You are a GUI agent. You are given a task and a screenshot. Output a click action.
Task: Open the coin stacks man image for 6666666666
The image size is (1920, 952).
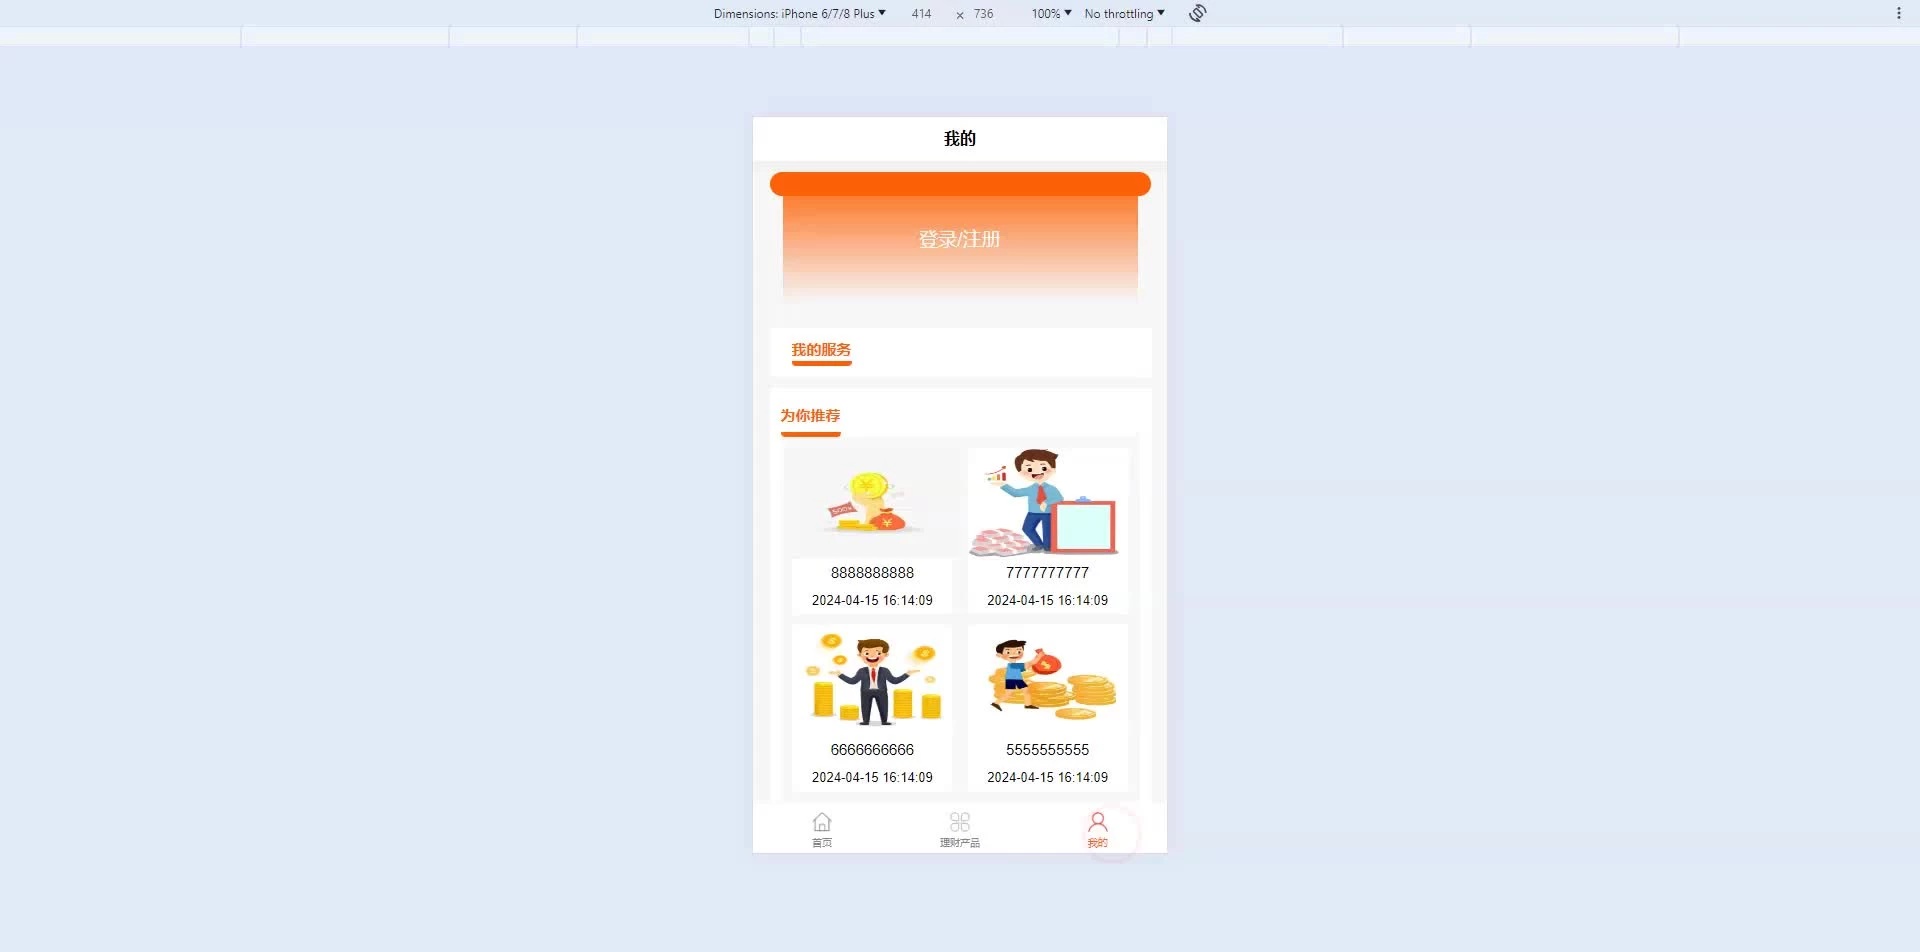872,679
